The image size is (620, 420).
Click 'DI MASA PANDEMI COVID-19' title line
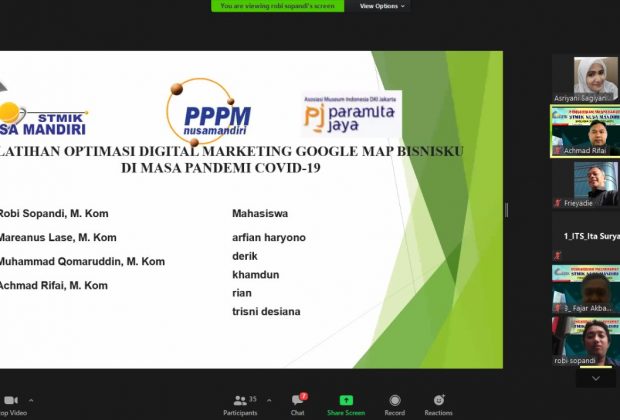pyautogui.click(x=221, y=168)
